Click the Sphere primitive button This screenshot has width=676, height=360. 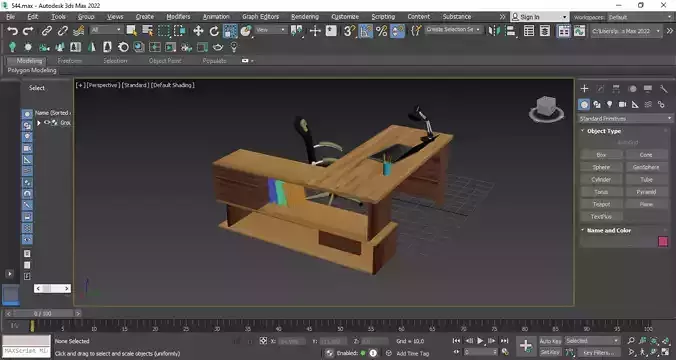601,167
